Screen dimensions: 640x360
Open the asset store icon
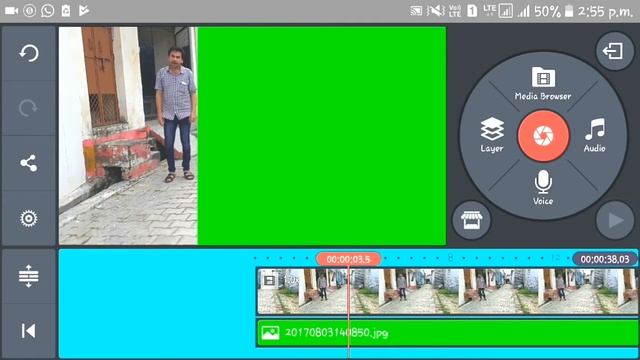click(x=472, y=220)
